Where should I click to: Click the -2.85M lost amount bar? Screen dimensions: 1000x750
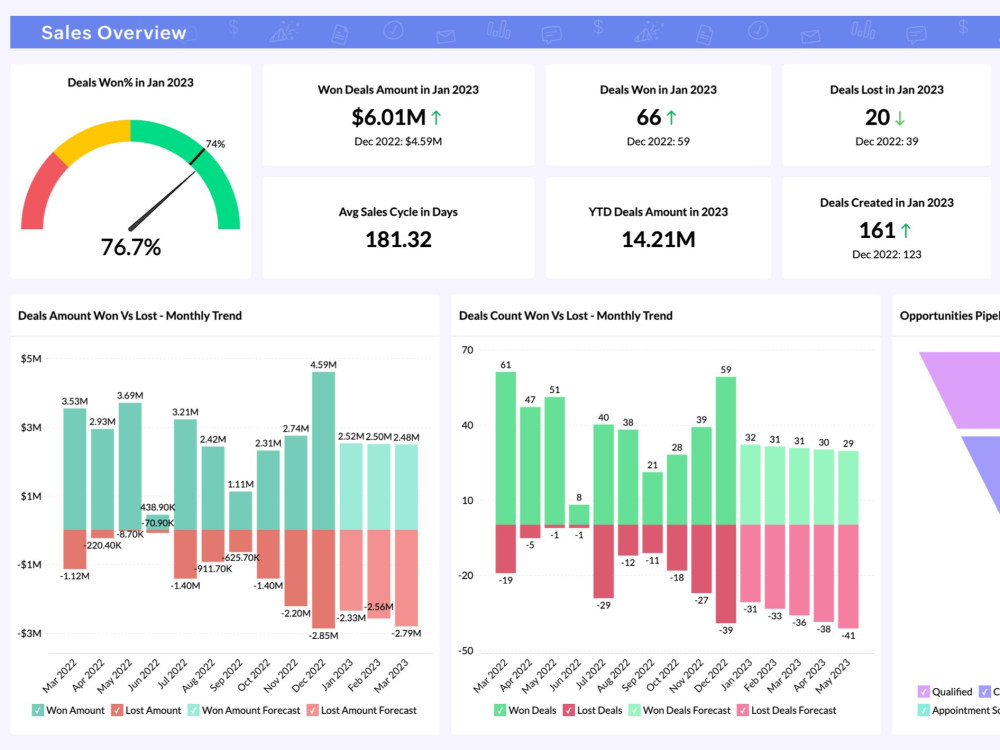coord(323,579)
